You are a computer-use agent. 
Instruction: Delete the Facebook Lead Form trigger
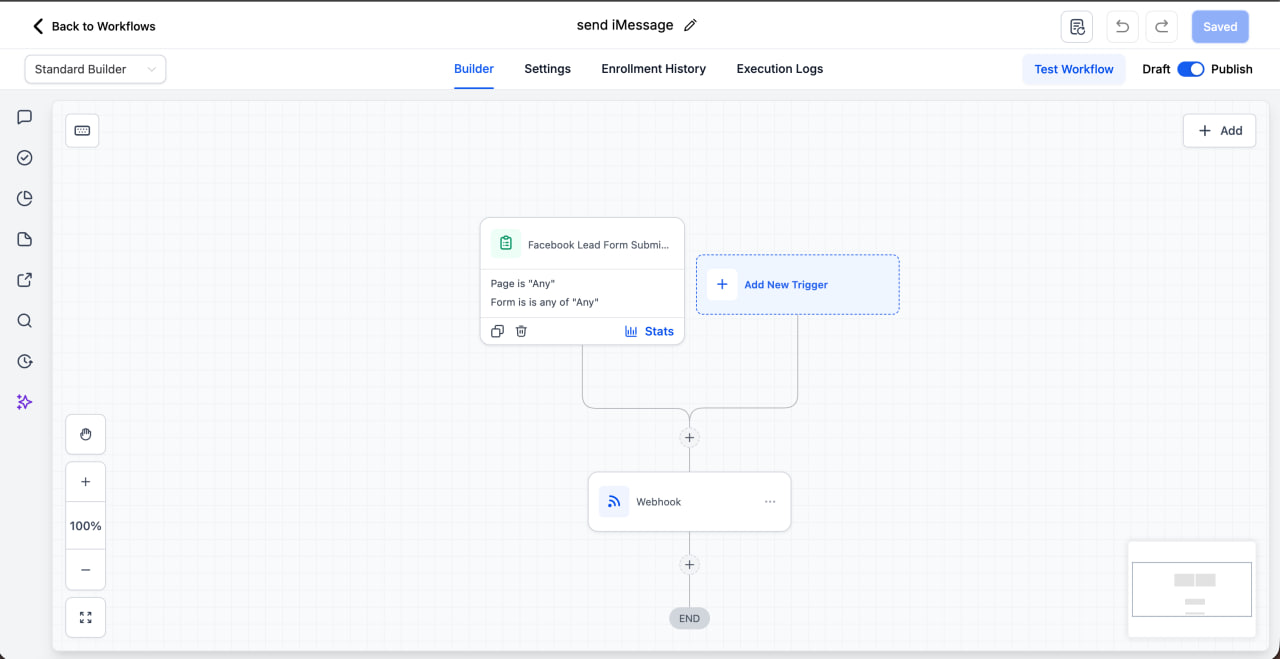[521, 330]
